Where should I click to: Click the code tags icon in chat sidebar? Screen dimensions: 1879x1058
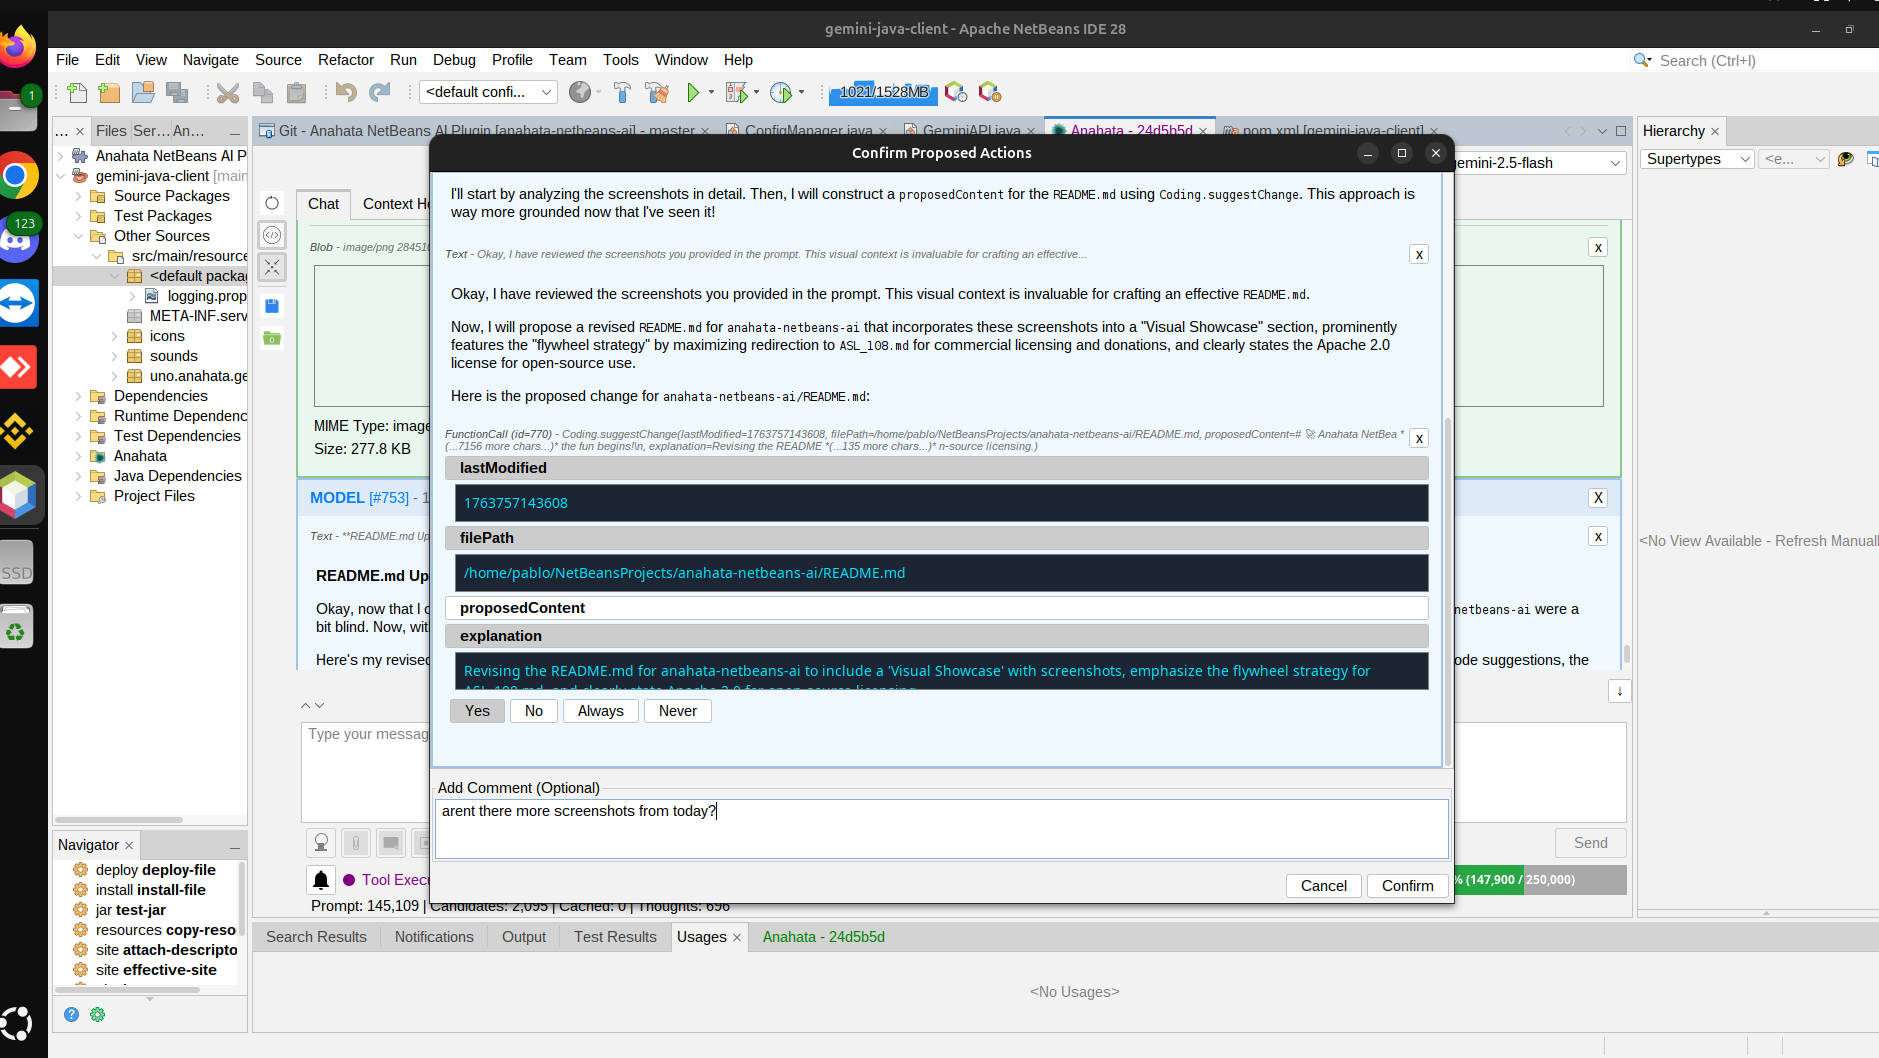(x=271, y=235)
